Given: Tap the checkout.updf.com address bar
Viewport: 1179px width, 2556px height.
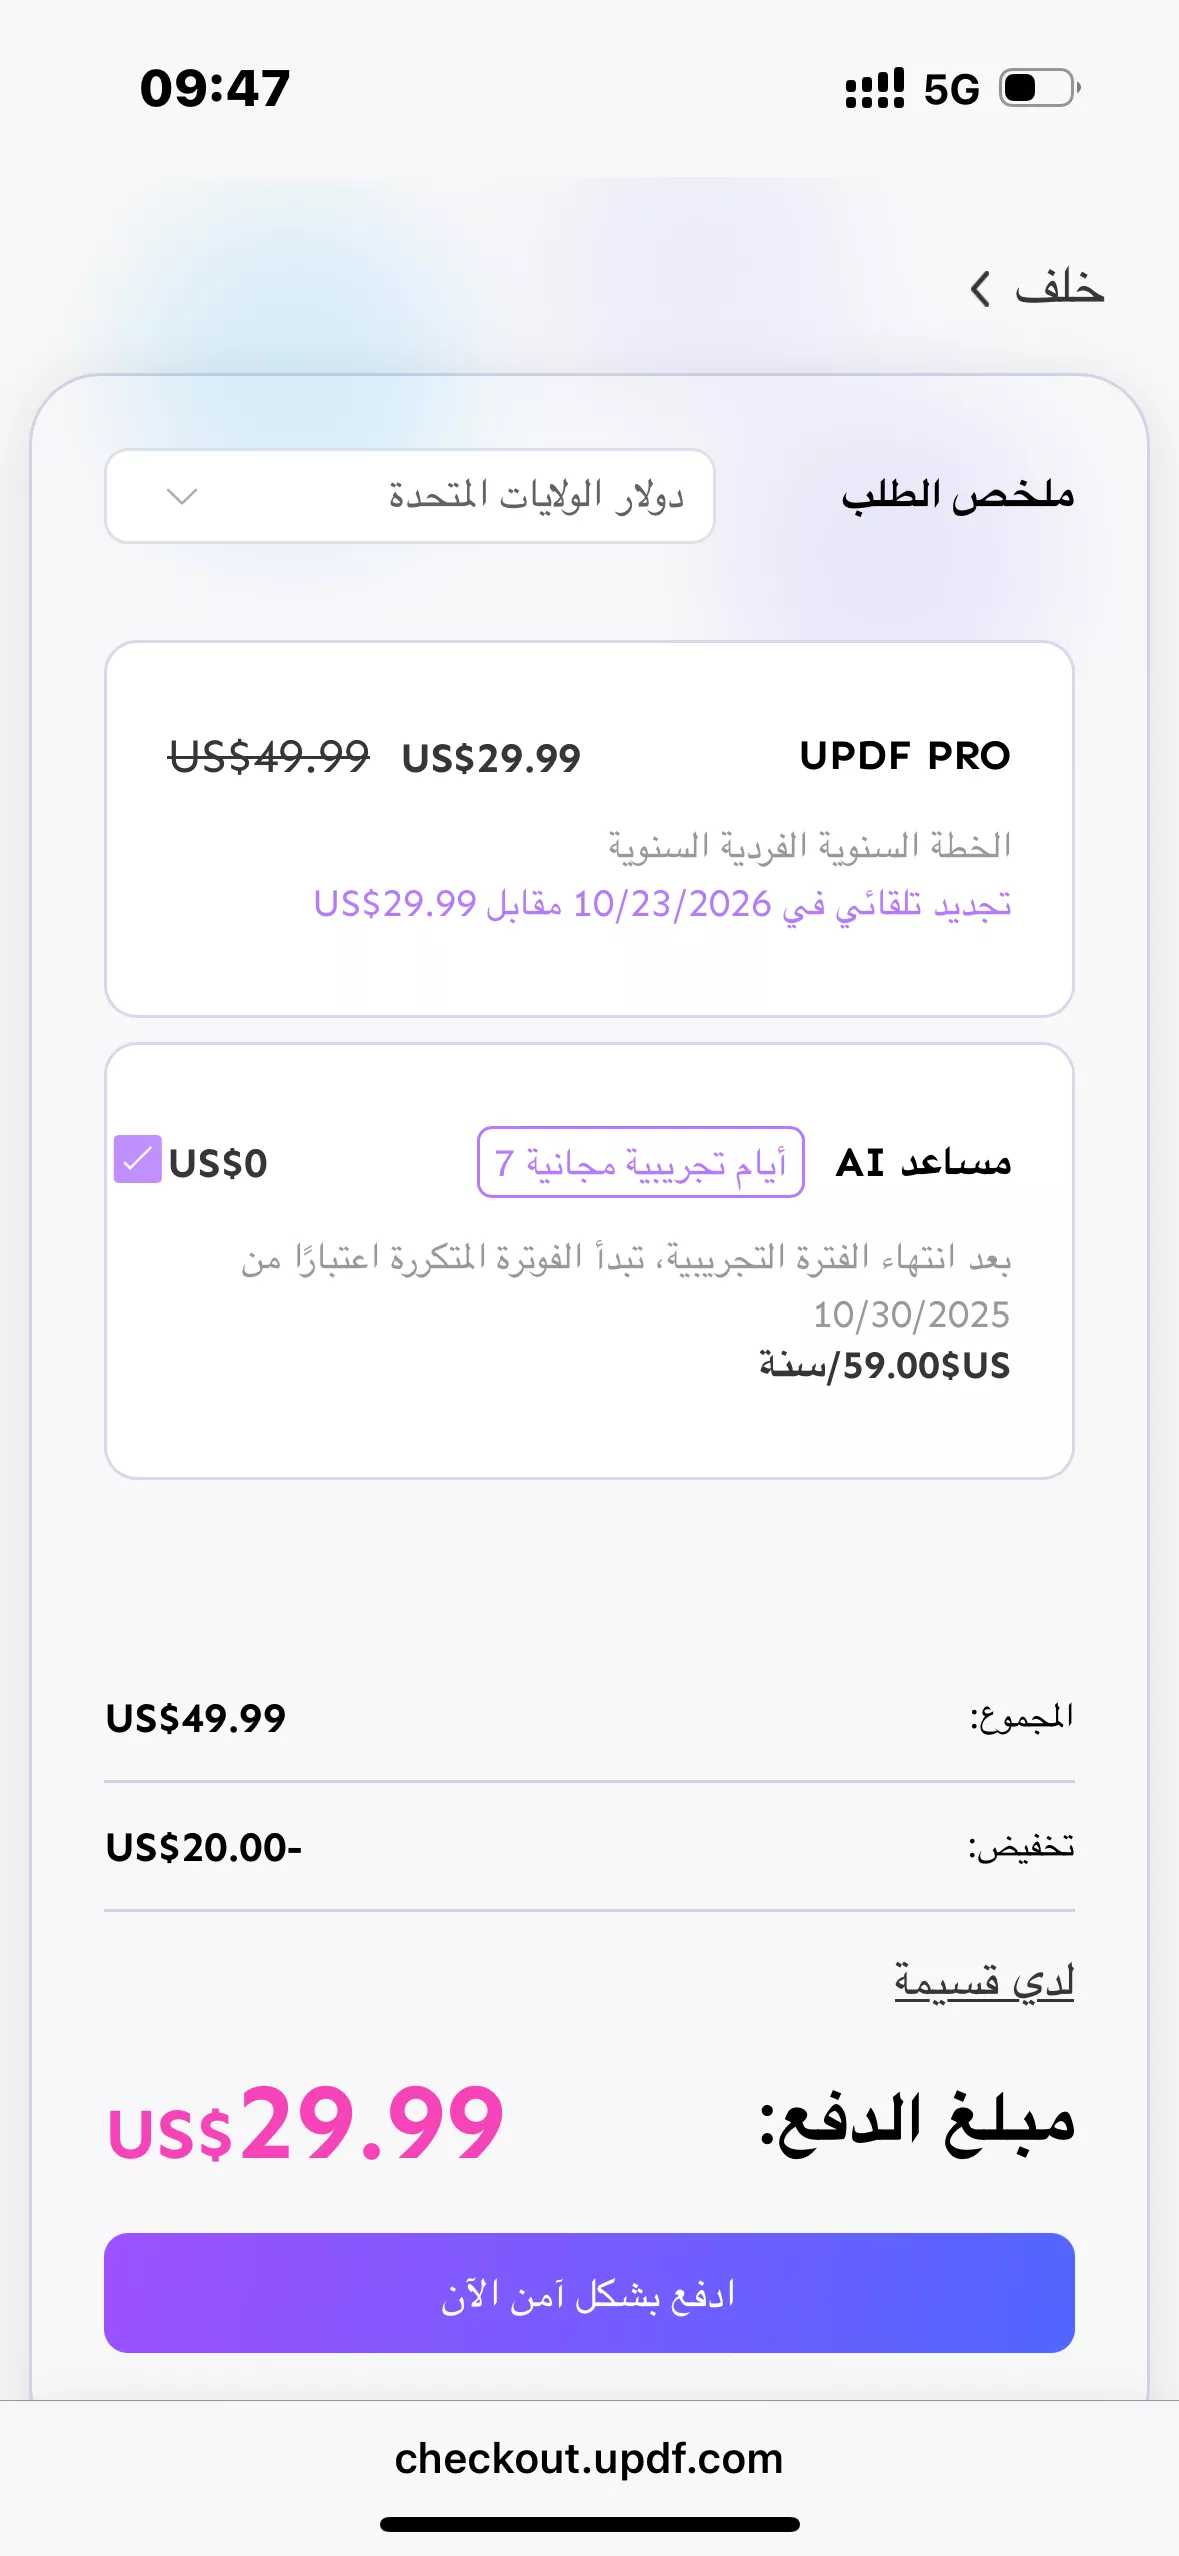Looking at the screenshot, I should click(x=589, y=2458).
